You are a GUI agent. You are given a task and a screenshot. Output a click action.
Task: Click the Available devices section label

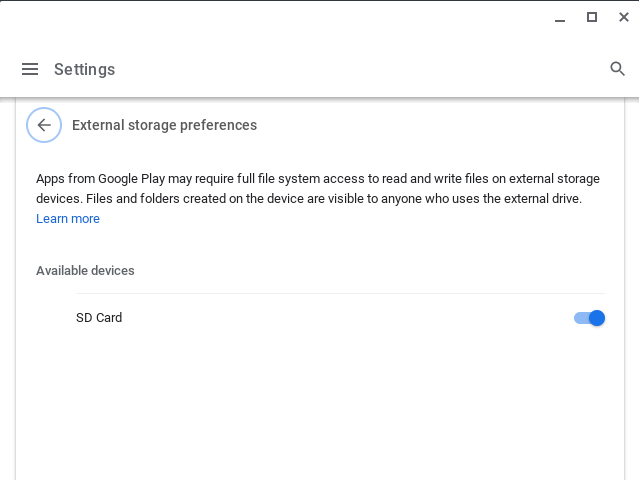click(85, 270)
